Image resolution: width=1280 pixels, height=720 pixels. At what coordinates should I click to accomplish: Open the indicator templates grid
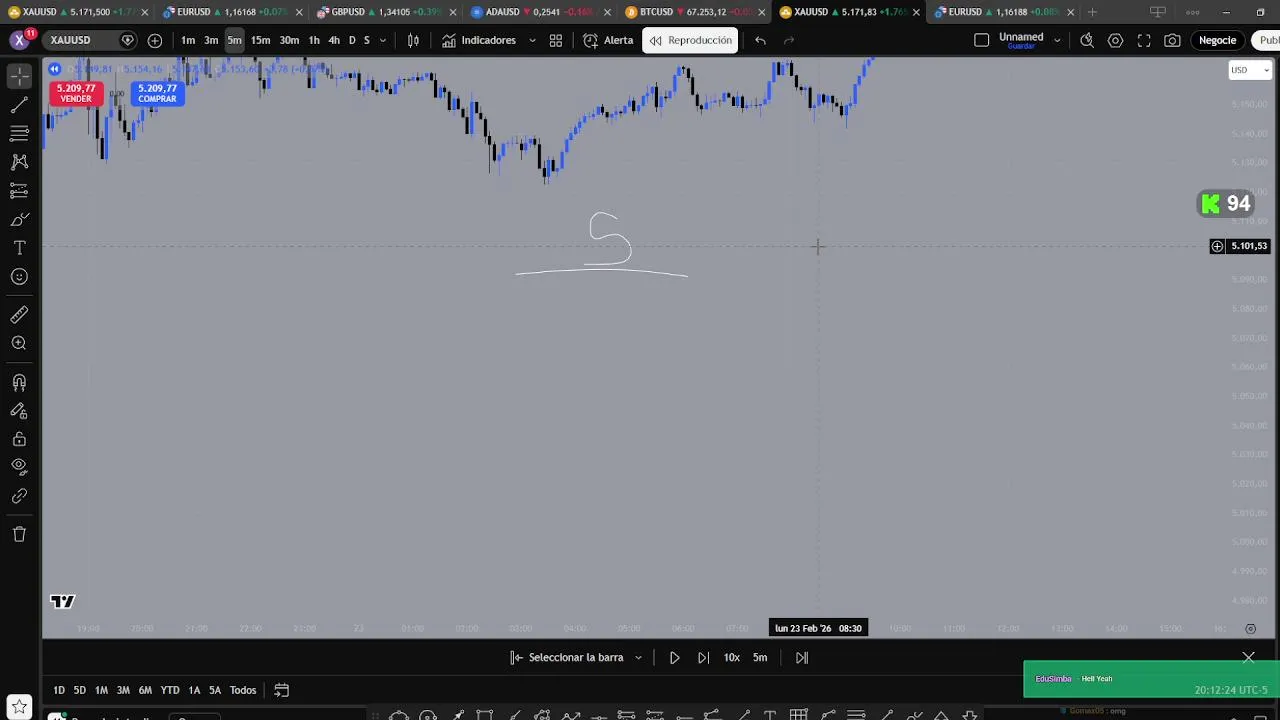(556, 40)
